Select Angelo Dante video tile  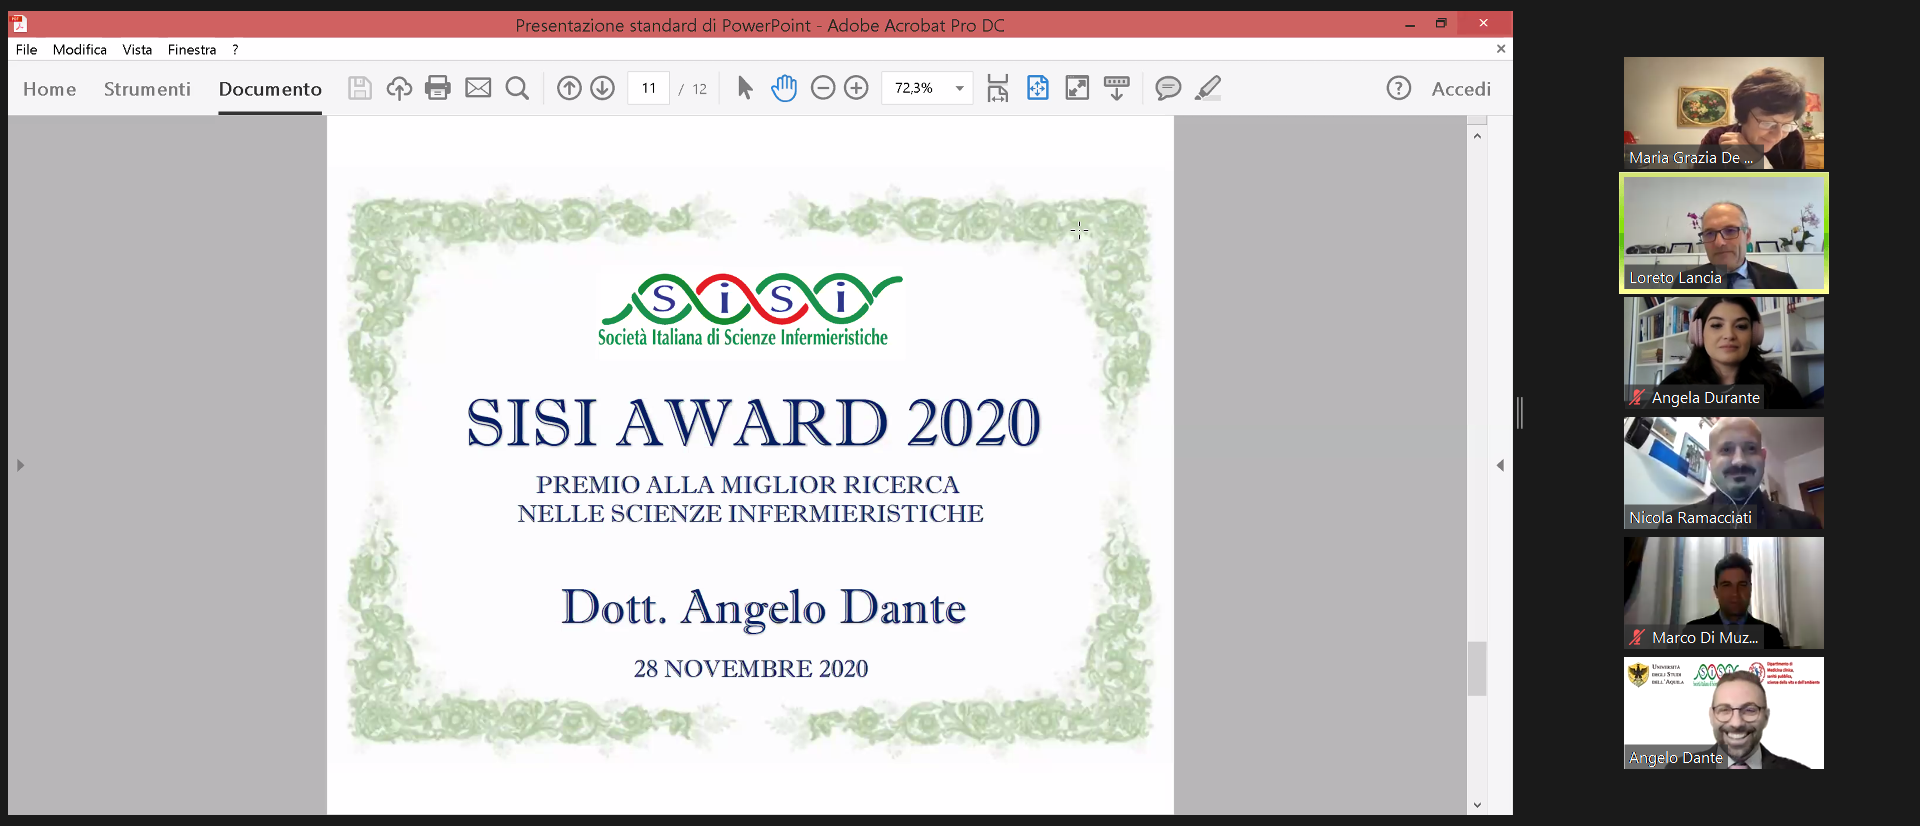[x=1724, y=713]
